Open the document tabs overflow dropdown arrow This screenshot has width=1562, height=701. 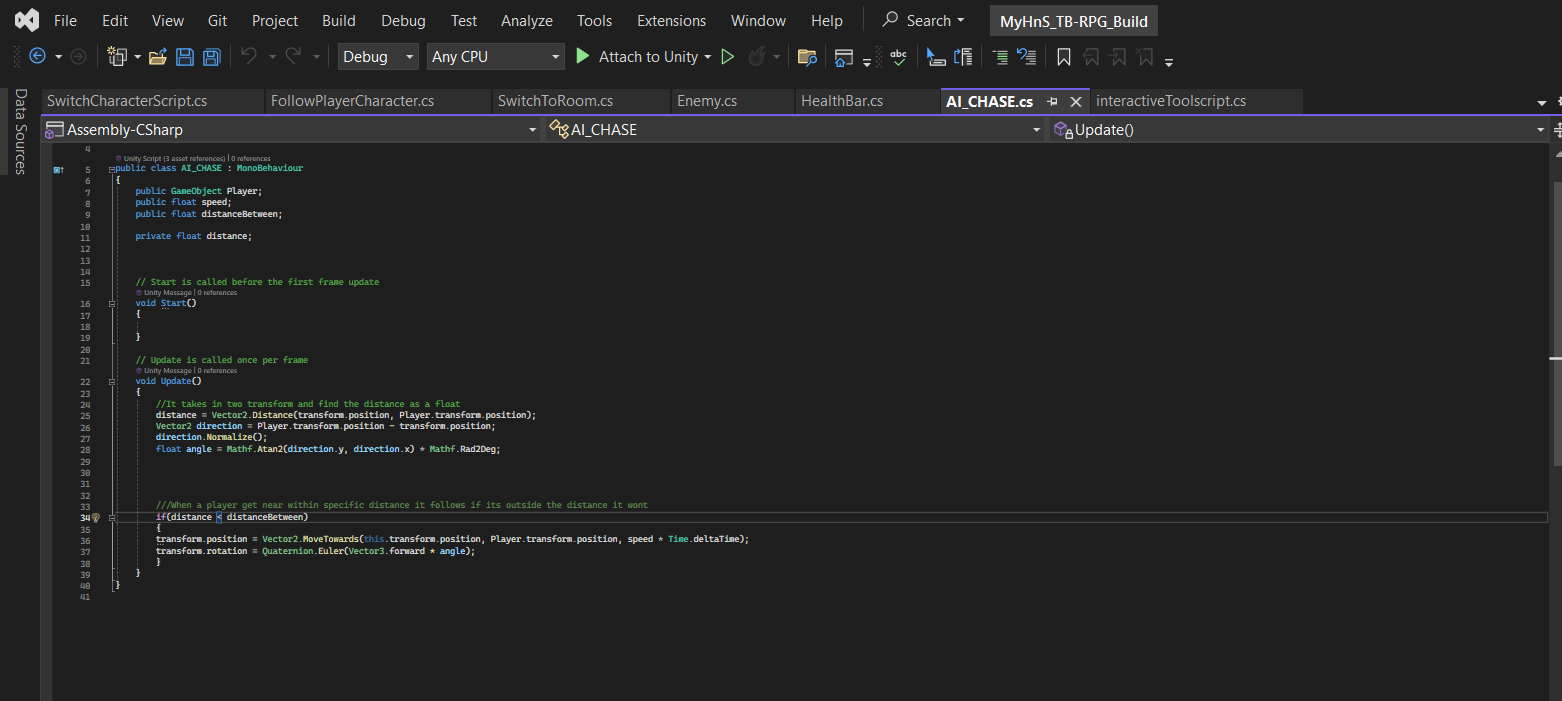point(1542,102)
